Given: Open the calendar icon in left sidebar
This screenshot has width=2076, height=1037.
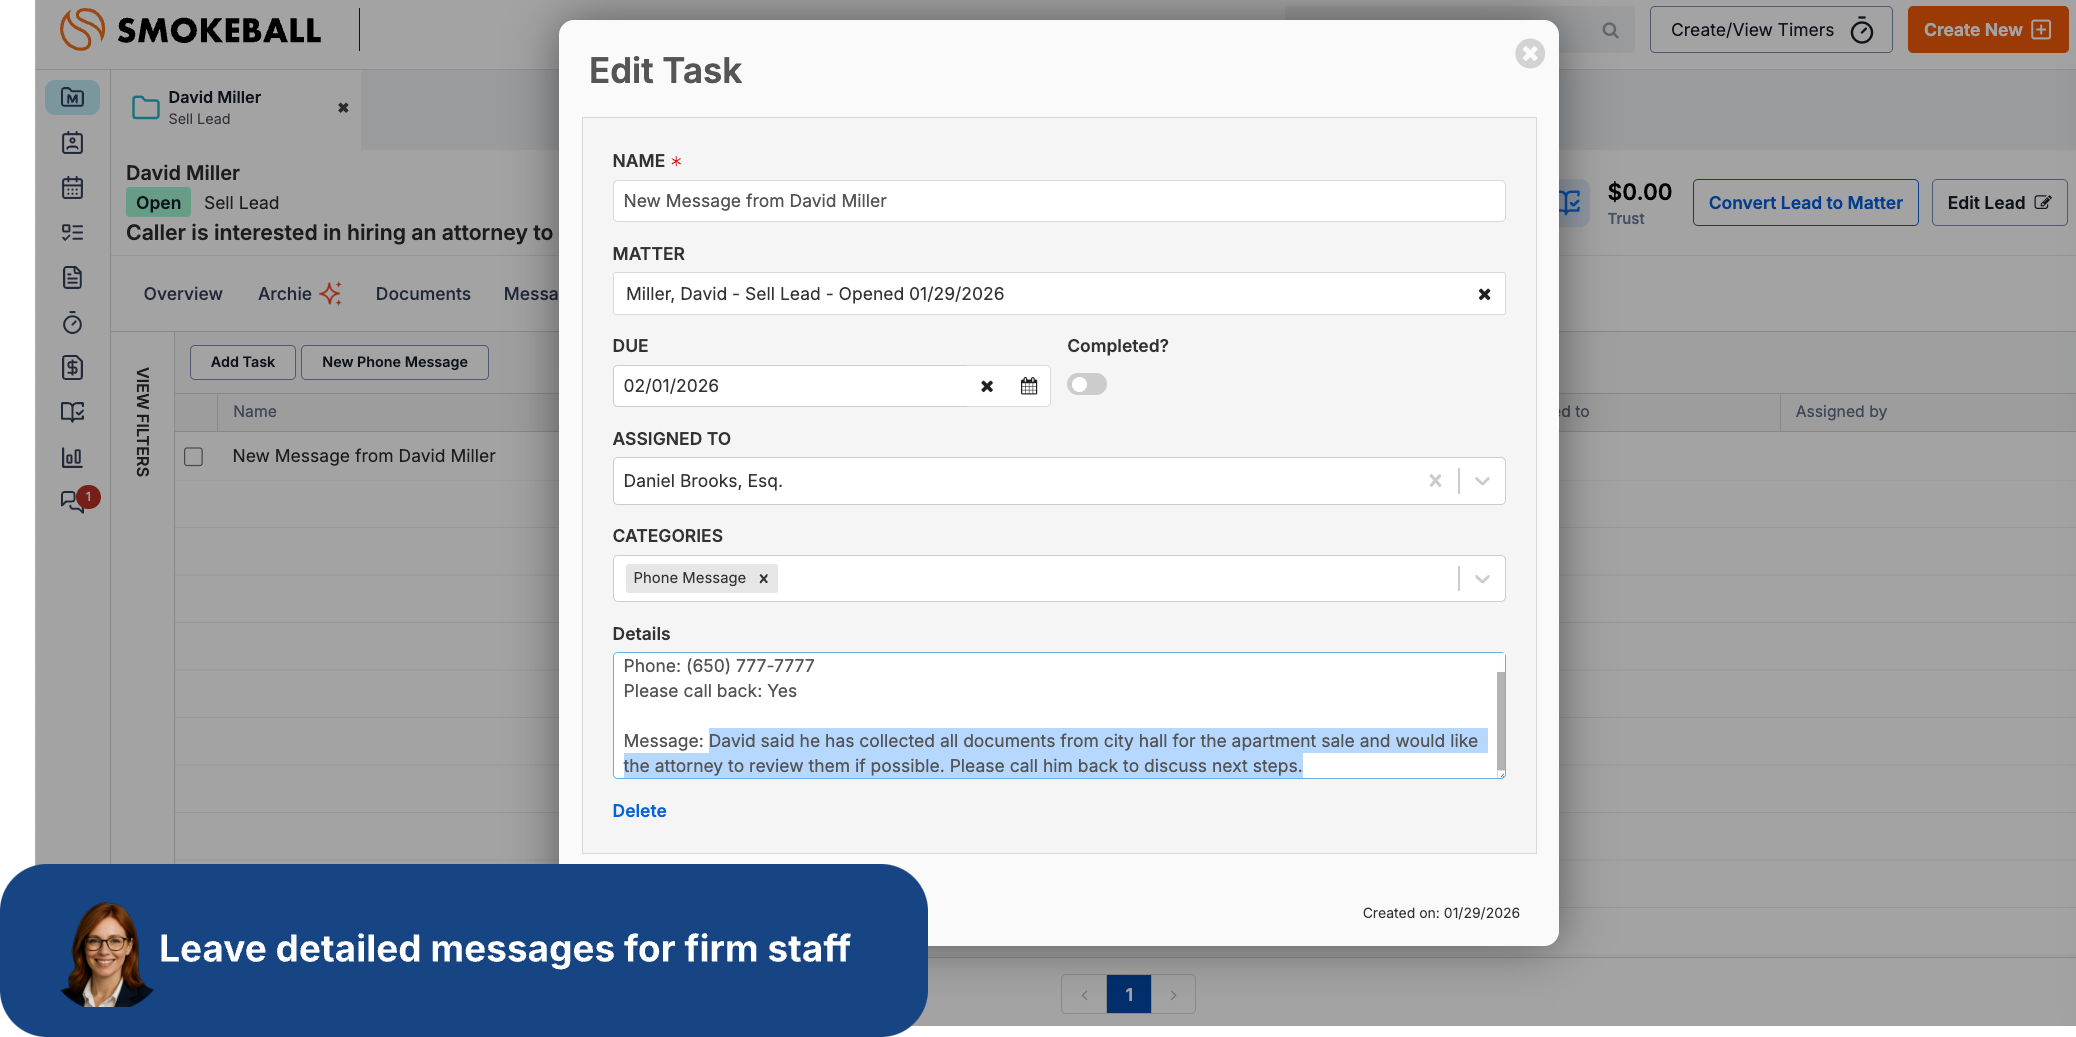Looking at the screenshot, I should click(72, 188).
